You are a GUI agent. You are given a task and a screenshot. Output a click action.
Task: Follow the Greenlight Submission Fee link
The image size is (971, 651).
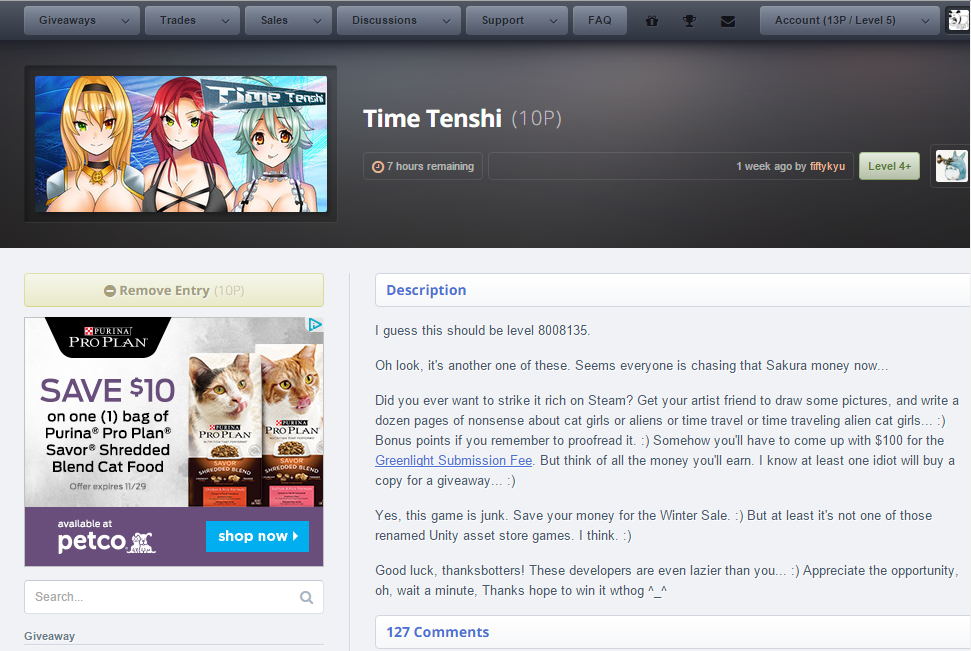coord(453,460)
